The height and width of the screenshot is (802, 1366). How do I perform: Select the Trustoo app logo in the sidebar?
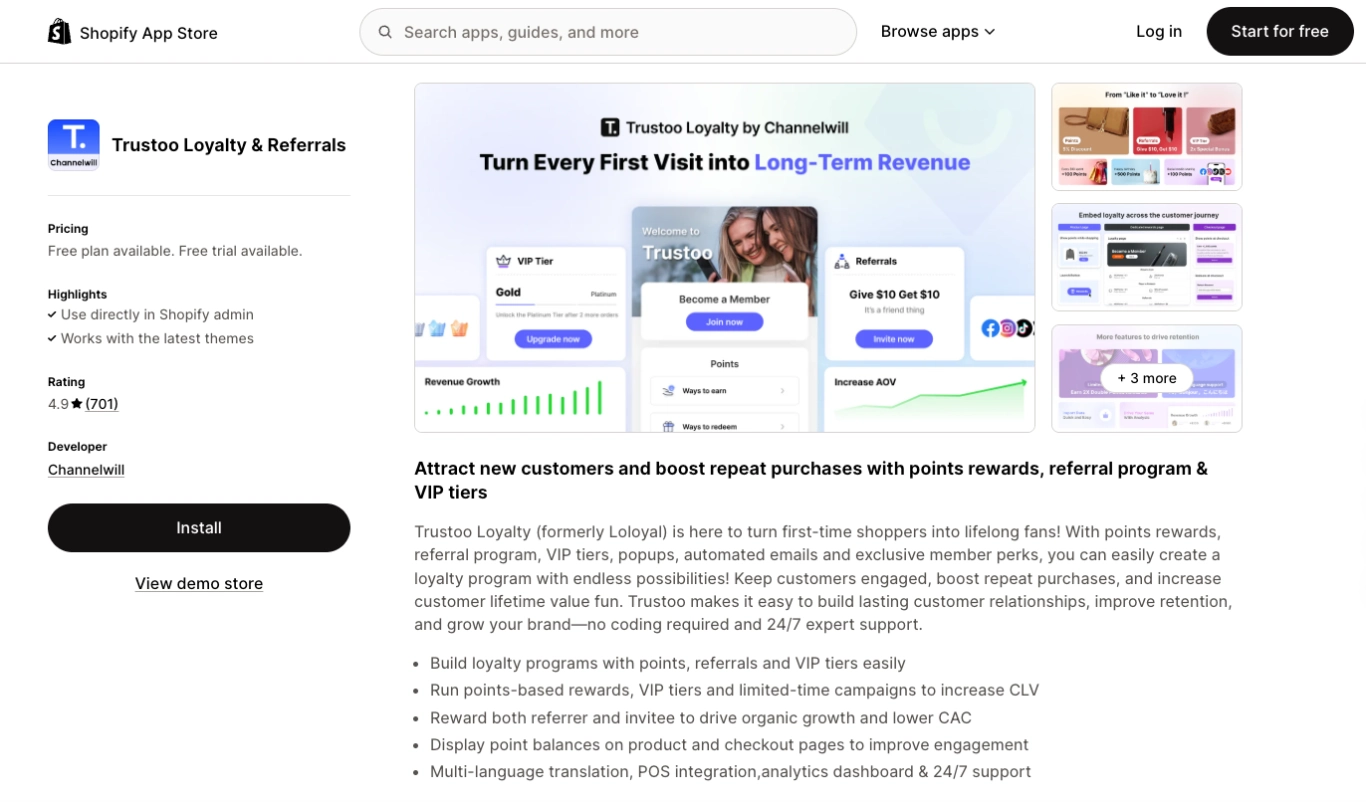coord(73,144)
